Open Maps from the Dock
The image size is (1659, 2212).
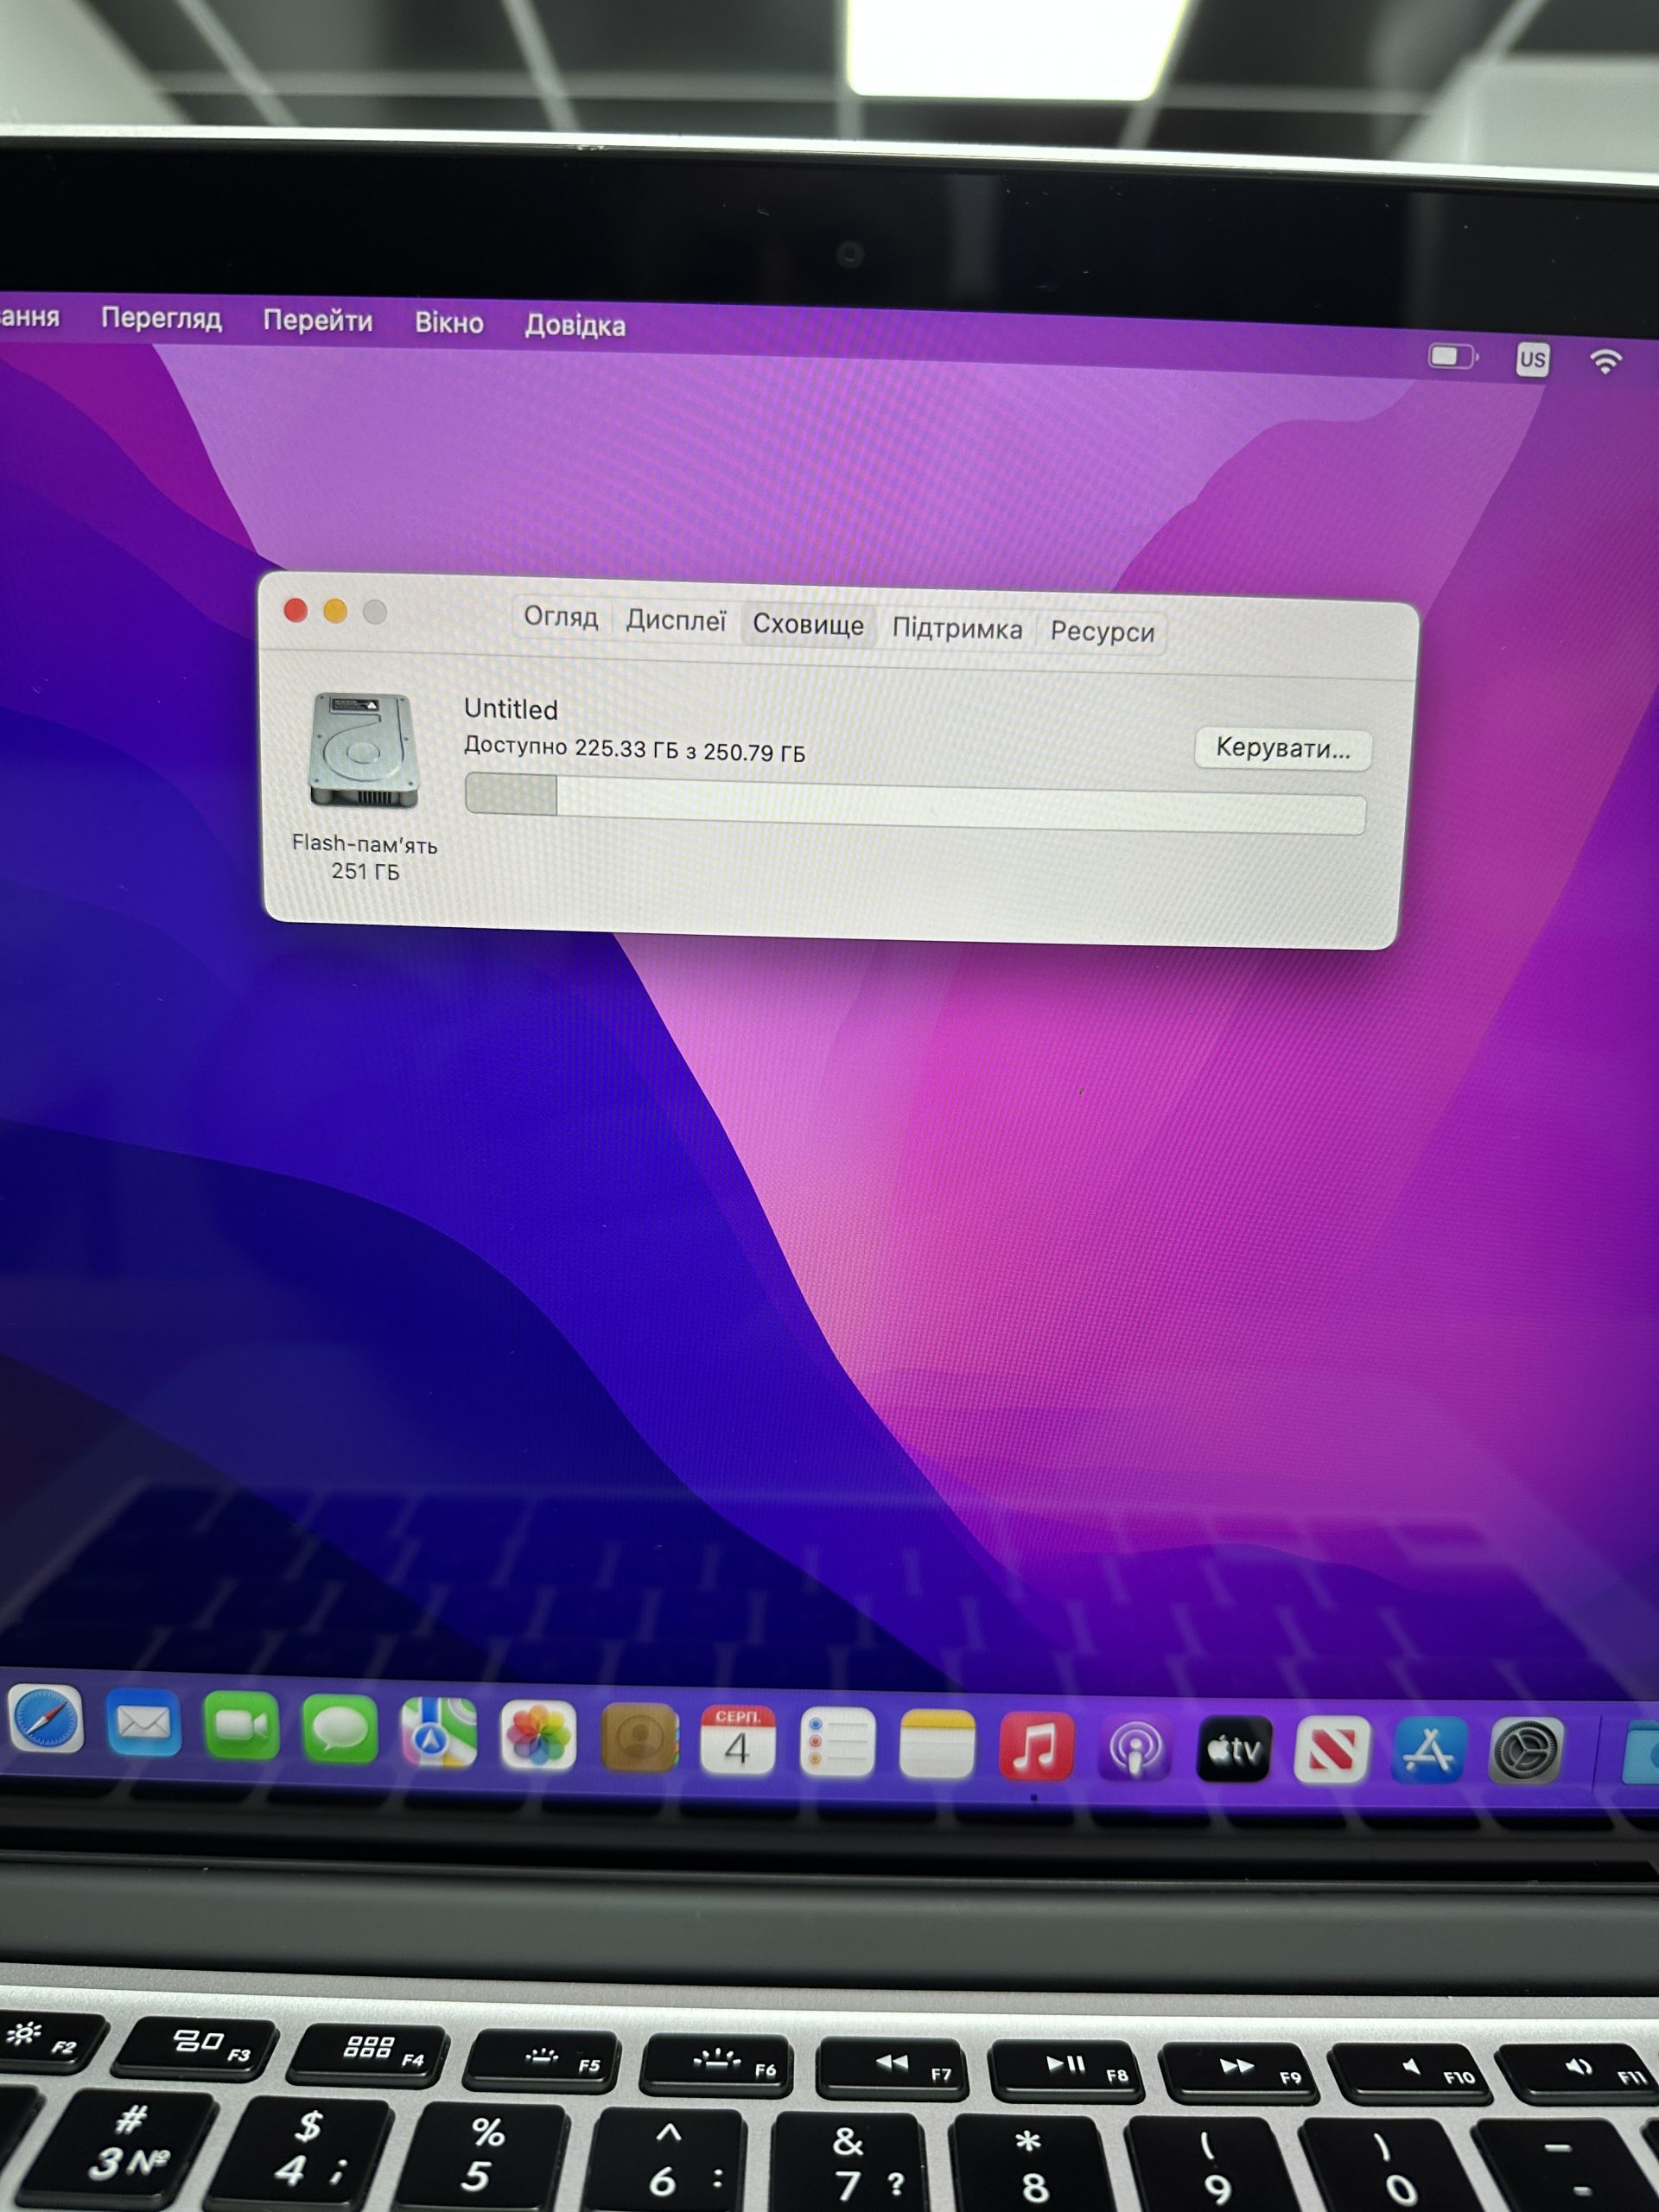tap(438, 1732)
